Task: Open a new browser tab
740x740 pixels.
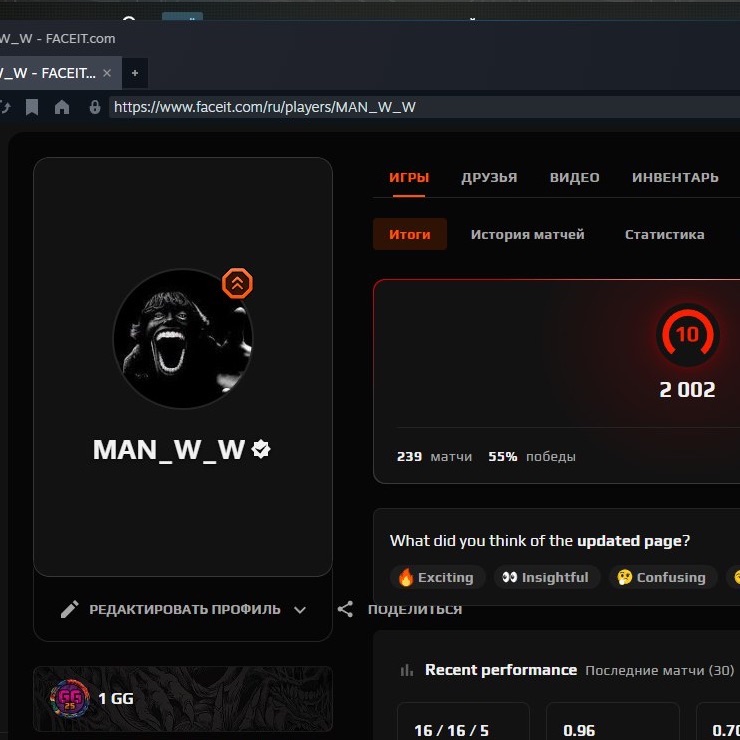Action: 135,73
